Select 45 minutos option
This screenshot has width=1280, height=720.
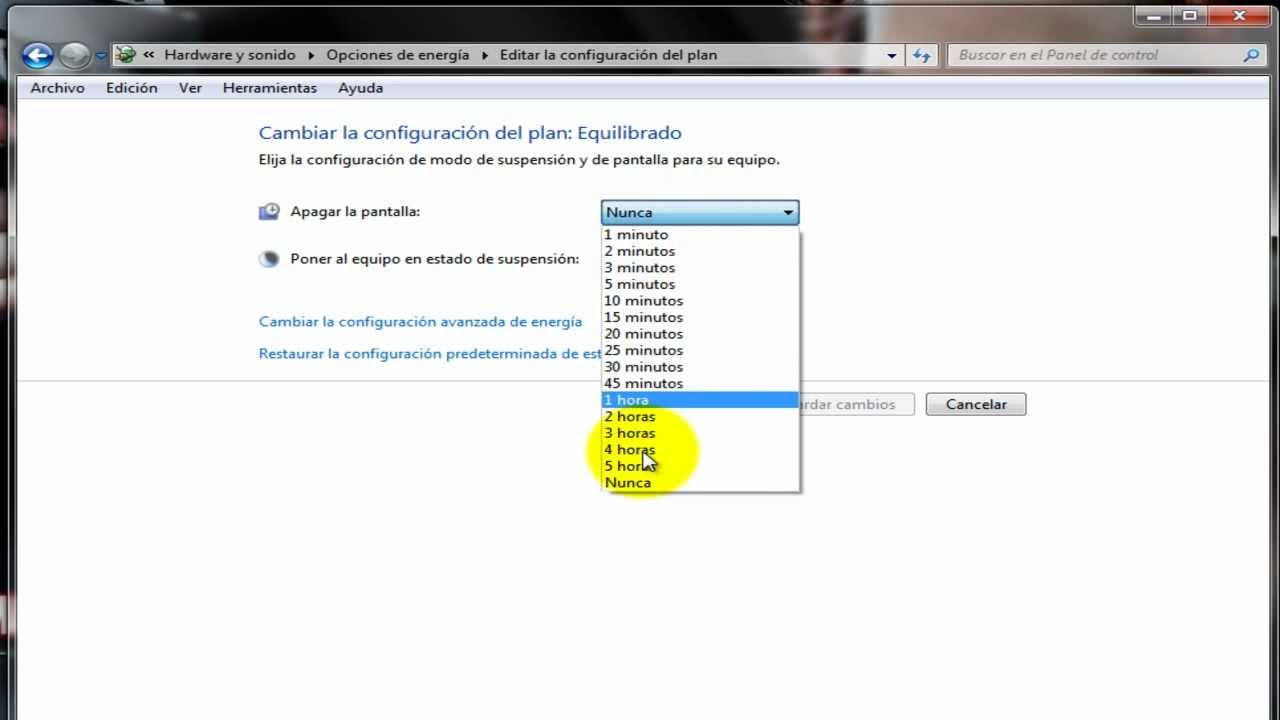700,383
